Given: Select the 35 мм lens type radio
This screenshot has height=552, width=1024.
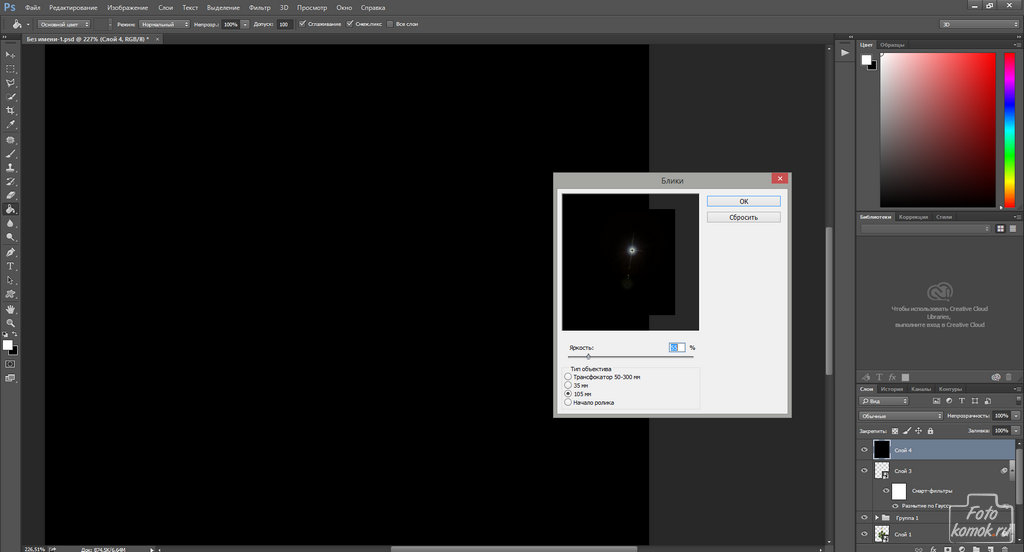Looking at the screenshot, I should coord(569,385).
